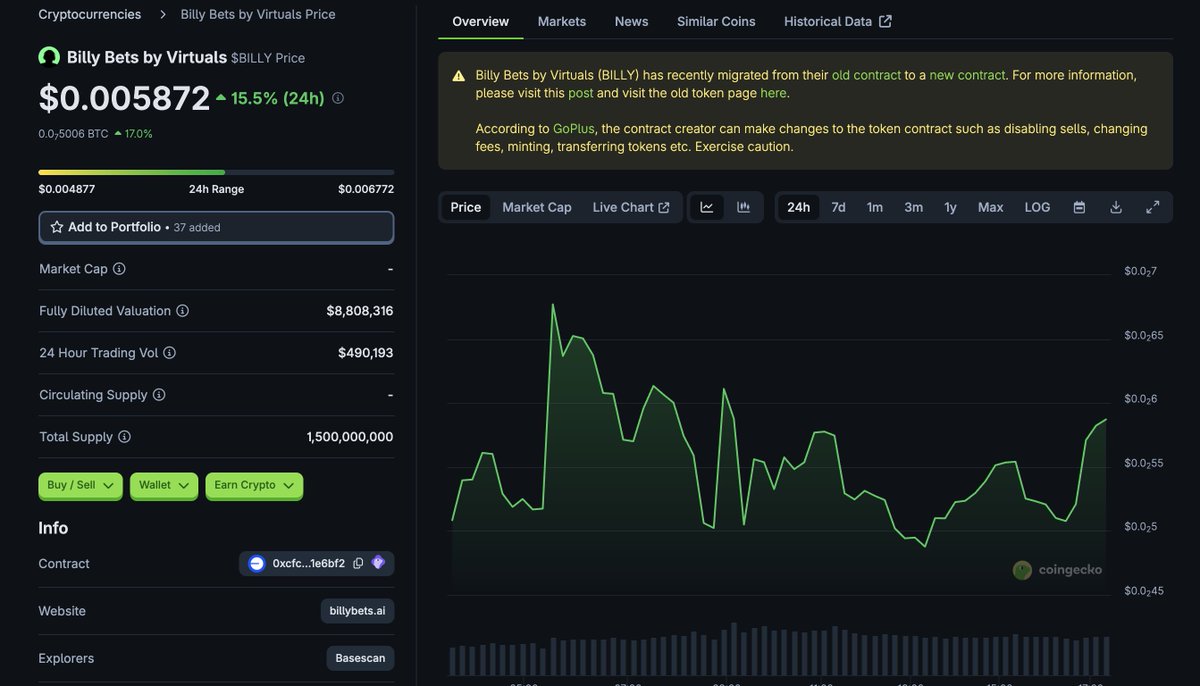The height and width of the screenshot is (686, 1200).
Task: Open the Similar Coins tab
Action: (x=716, y=21)
